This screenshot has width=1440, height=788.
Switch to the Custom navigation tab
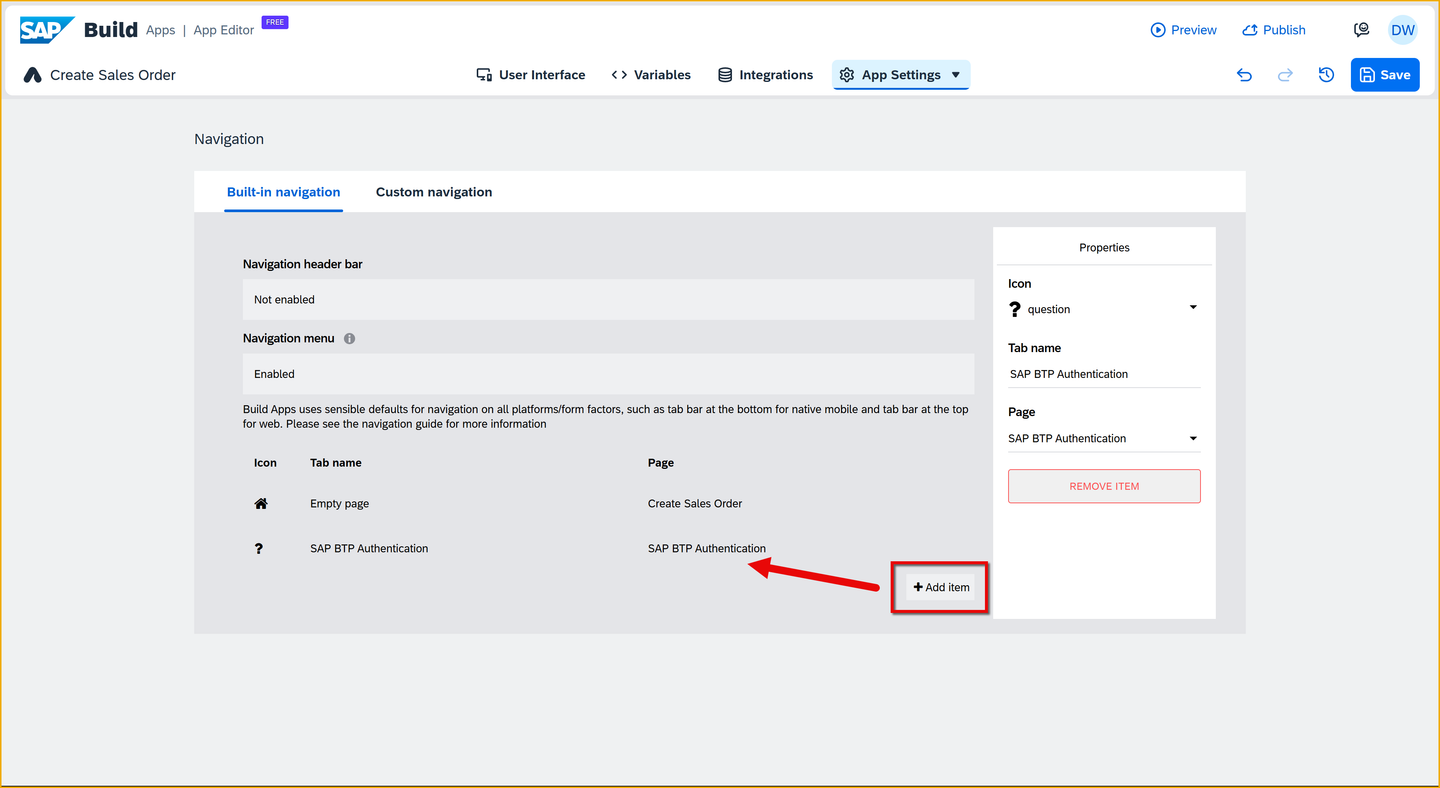tap(434, 192)
